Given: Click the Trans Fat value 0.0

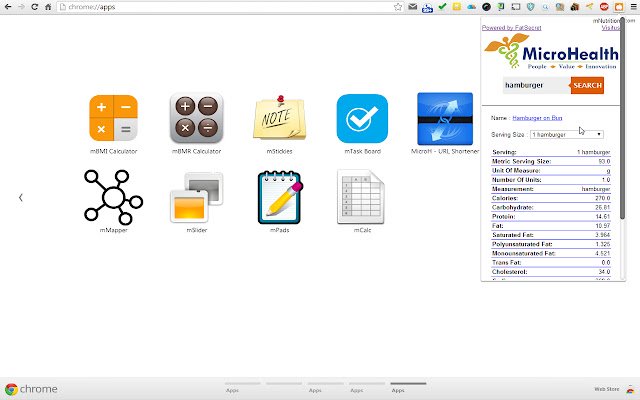Looking at the screenshot, I should point(606,262).
